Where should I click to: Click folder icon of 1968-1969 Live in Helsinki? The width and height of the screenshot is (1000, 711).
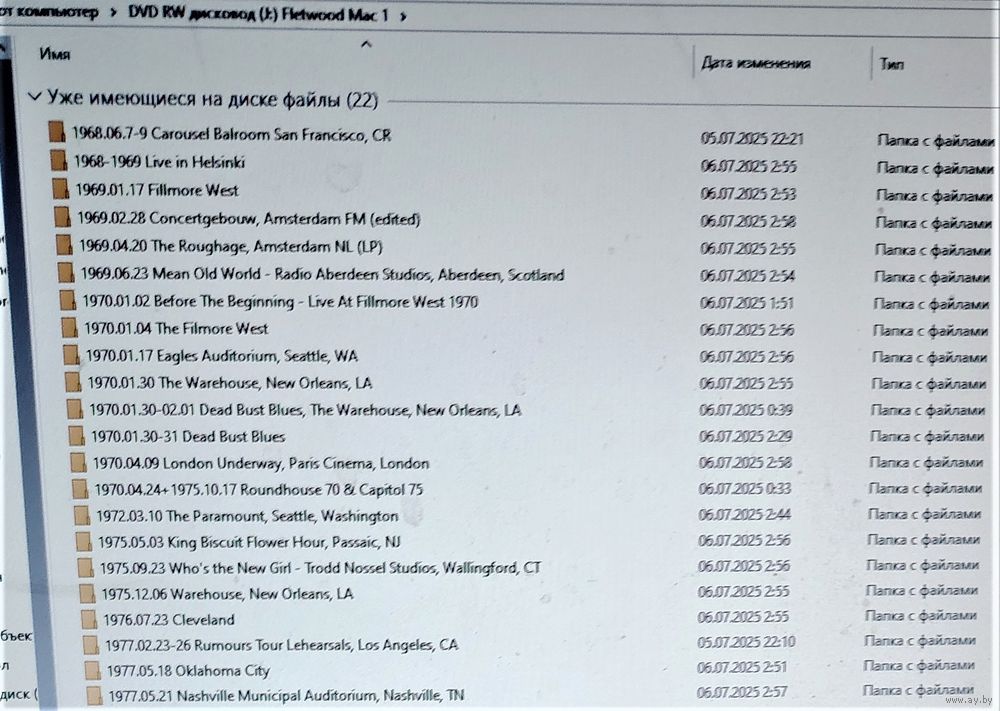59,160
